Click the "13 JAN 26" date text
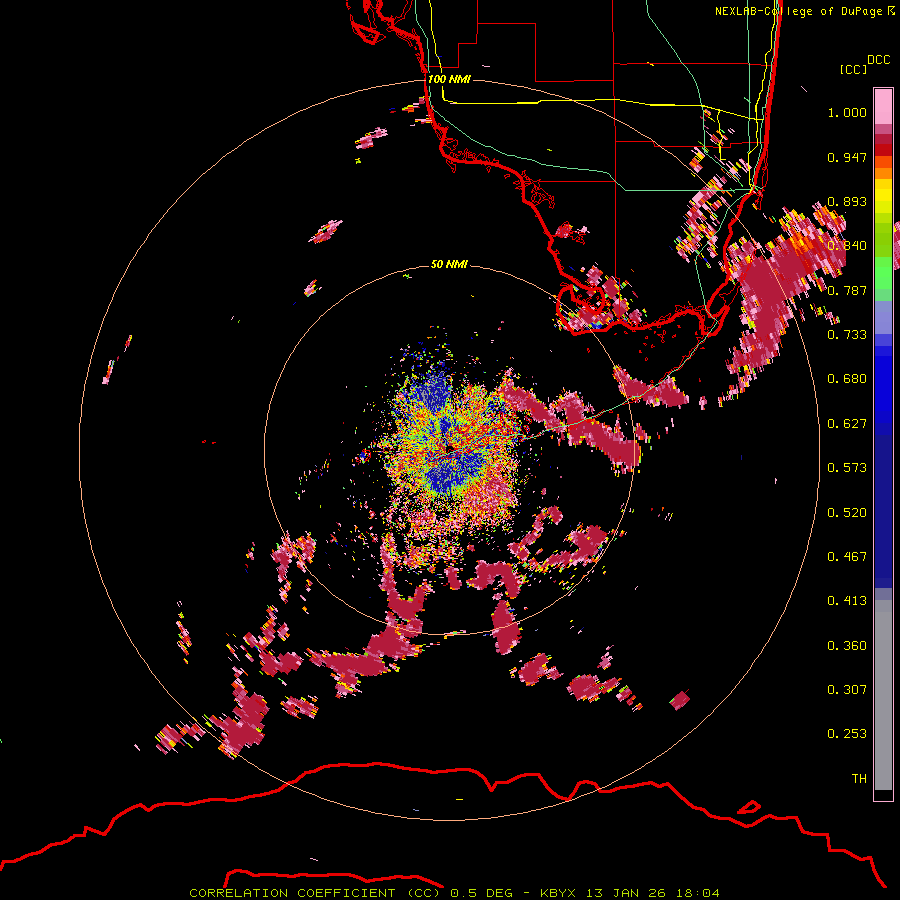Viewport: 900px width, 900px height. pyautogui.click(x=626, y=893)
